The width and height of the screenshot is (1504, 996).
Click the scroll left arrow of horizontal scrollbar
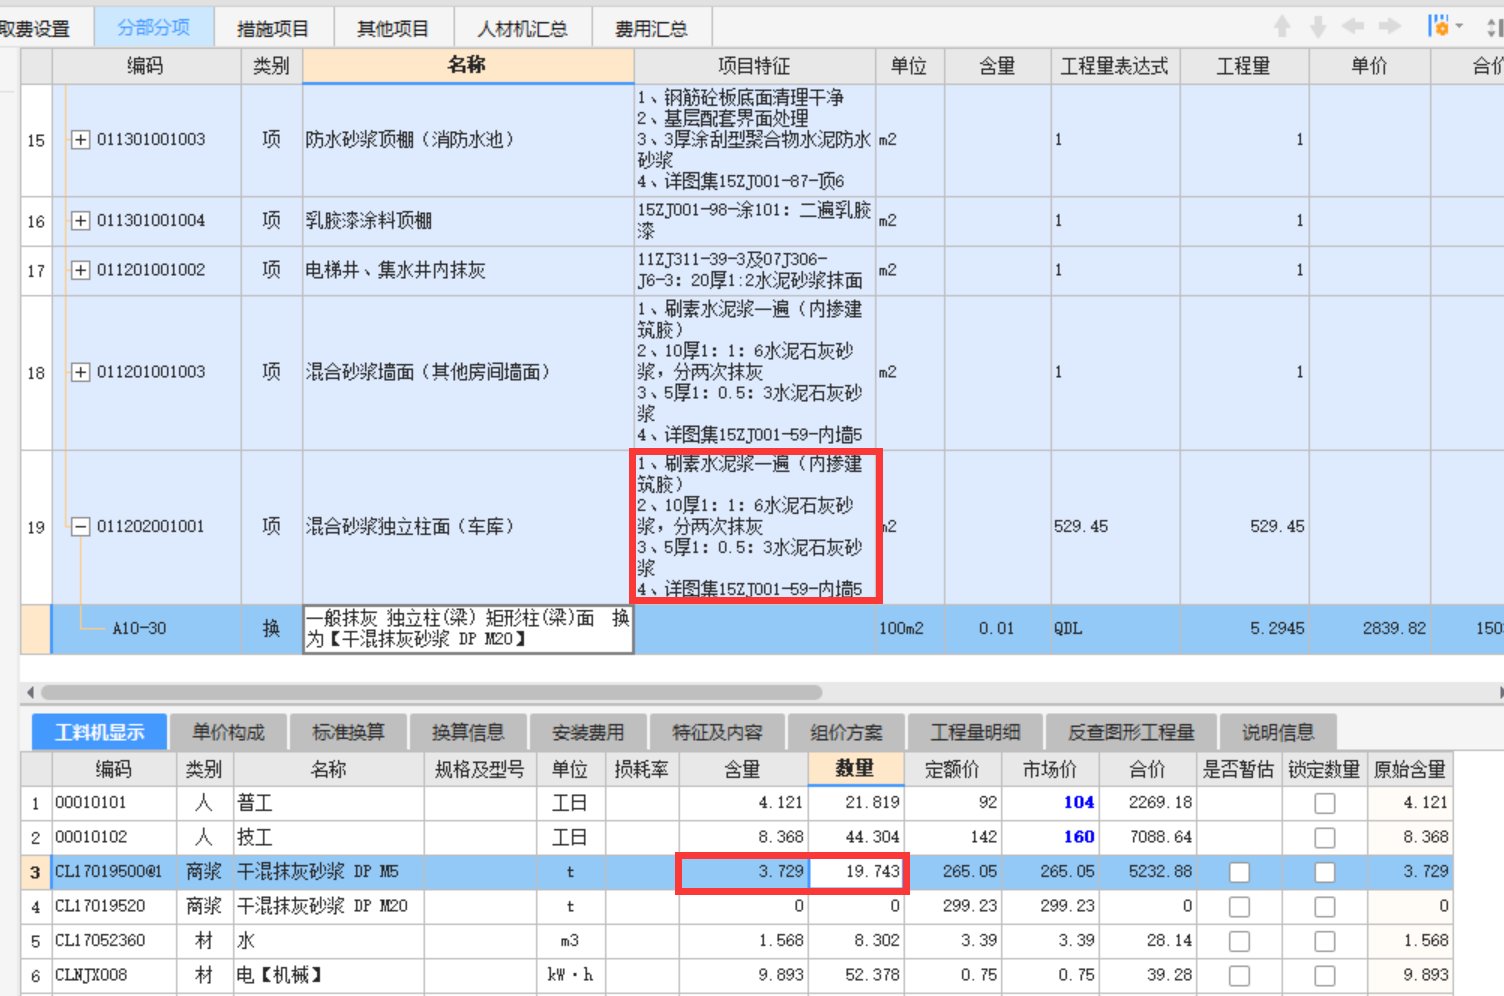[x=30, y=692]
